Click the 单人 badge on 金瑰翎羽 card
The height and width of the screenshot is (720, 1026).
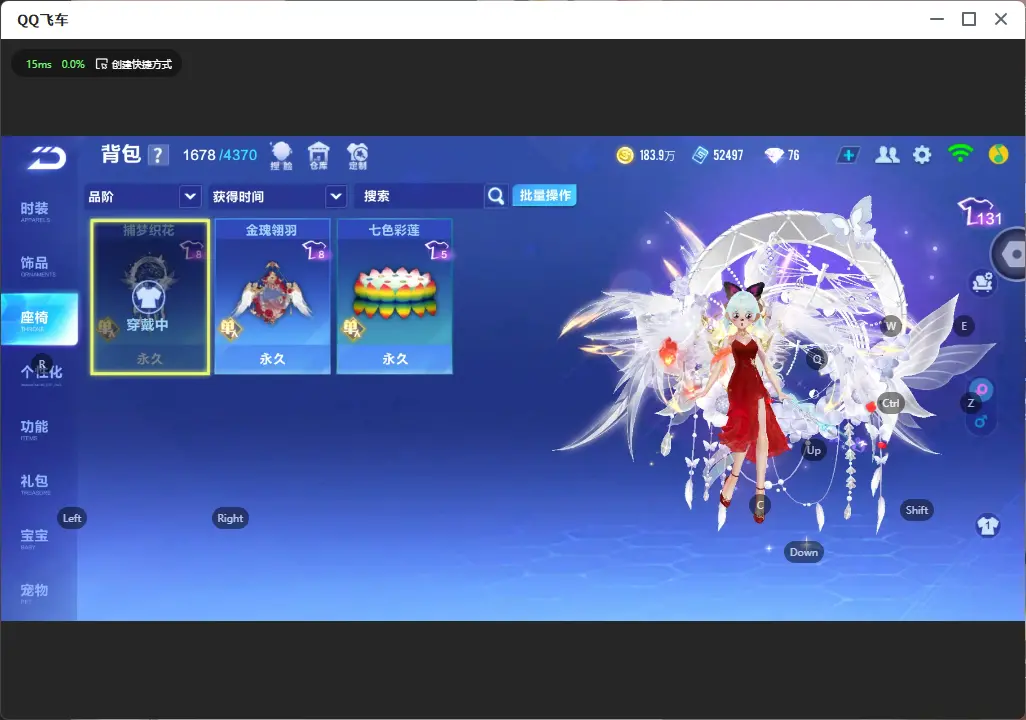230,327
